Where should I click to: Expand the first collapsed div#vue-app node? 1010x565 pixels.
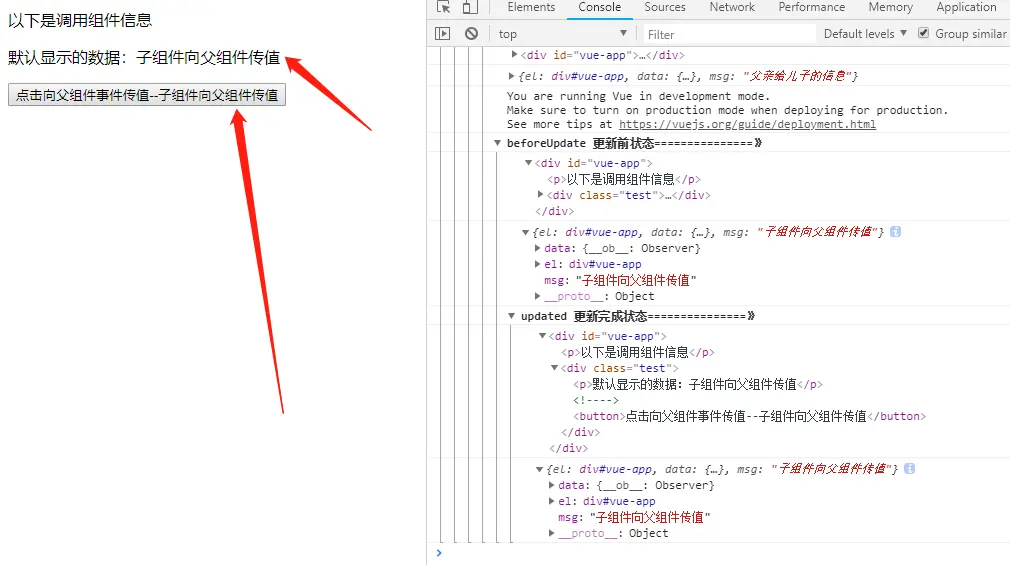[514, 55]
